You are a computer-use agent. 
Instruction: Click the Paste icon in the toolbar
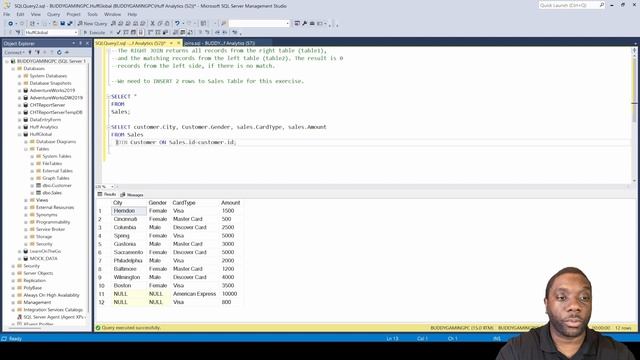[167, 24]
